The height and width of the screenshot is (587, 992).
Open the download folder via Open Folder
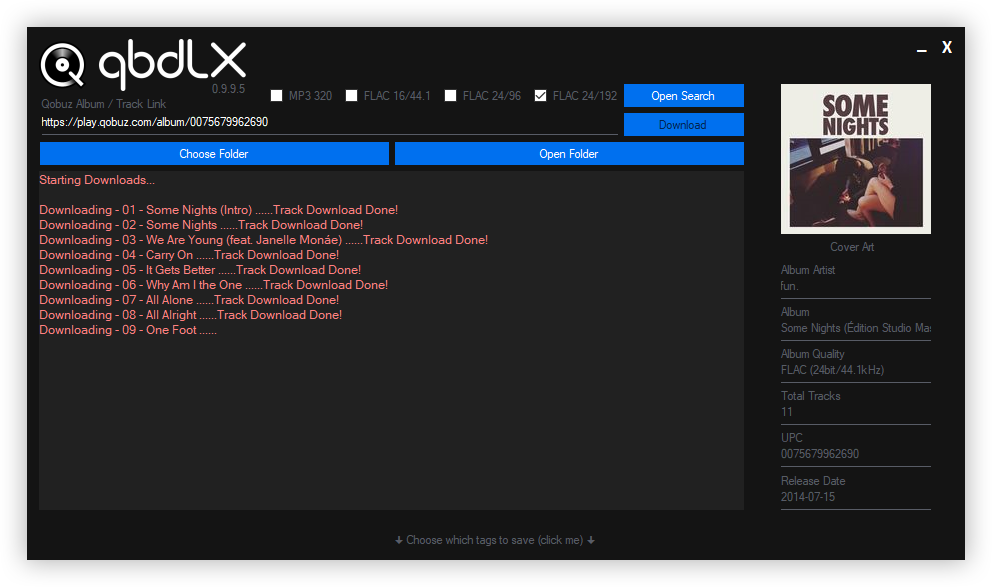point(569,154)
